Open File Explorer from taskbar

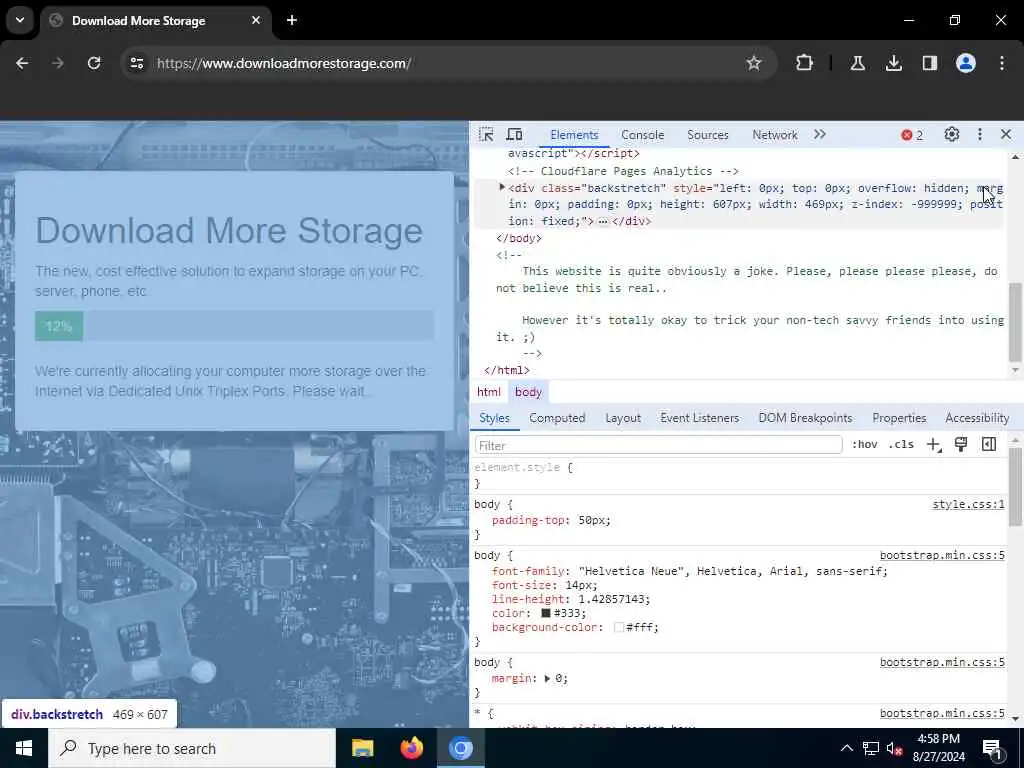[362, 748]
